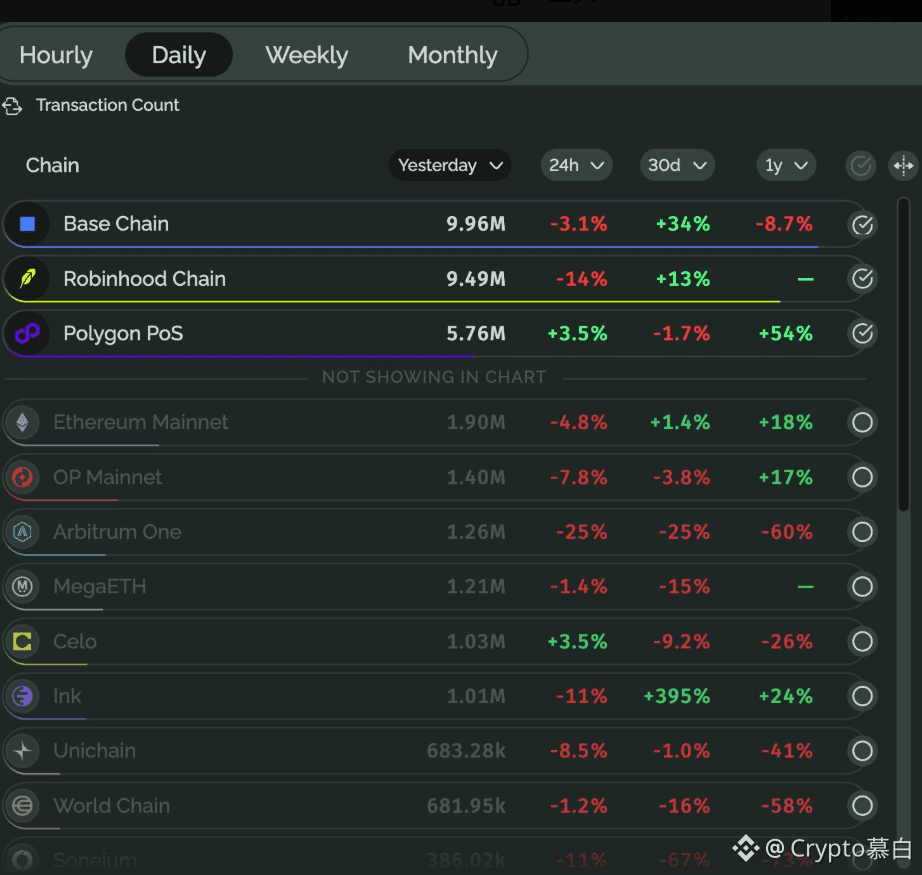Click Polygon PoS's 5.76M value
This screenshot has width=922, height=875.
point(476,333)
